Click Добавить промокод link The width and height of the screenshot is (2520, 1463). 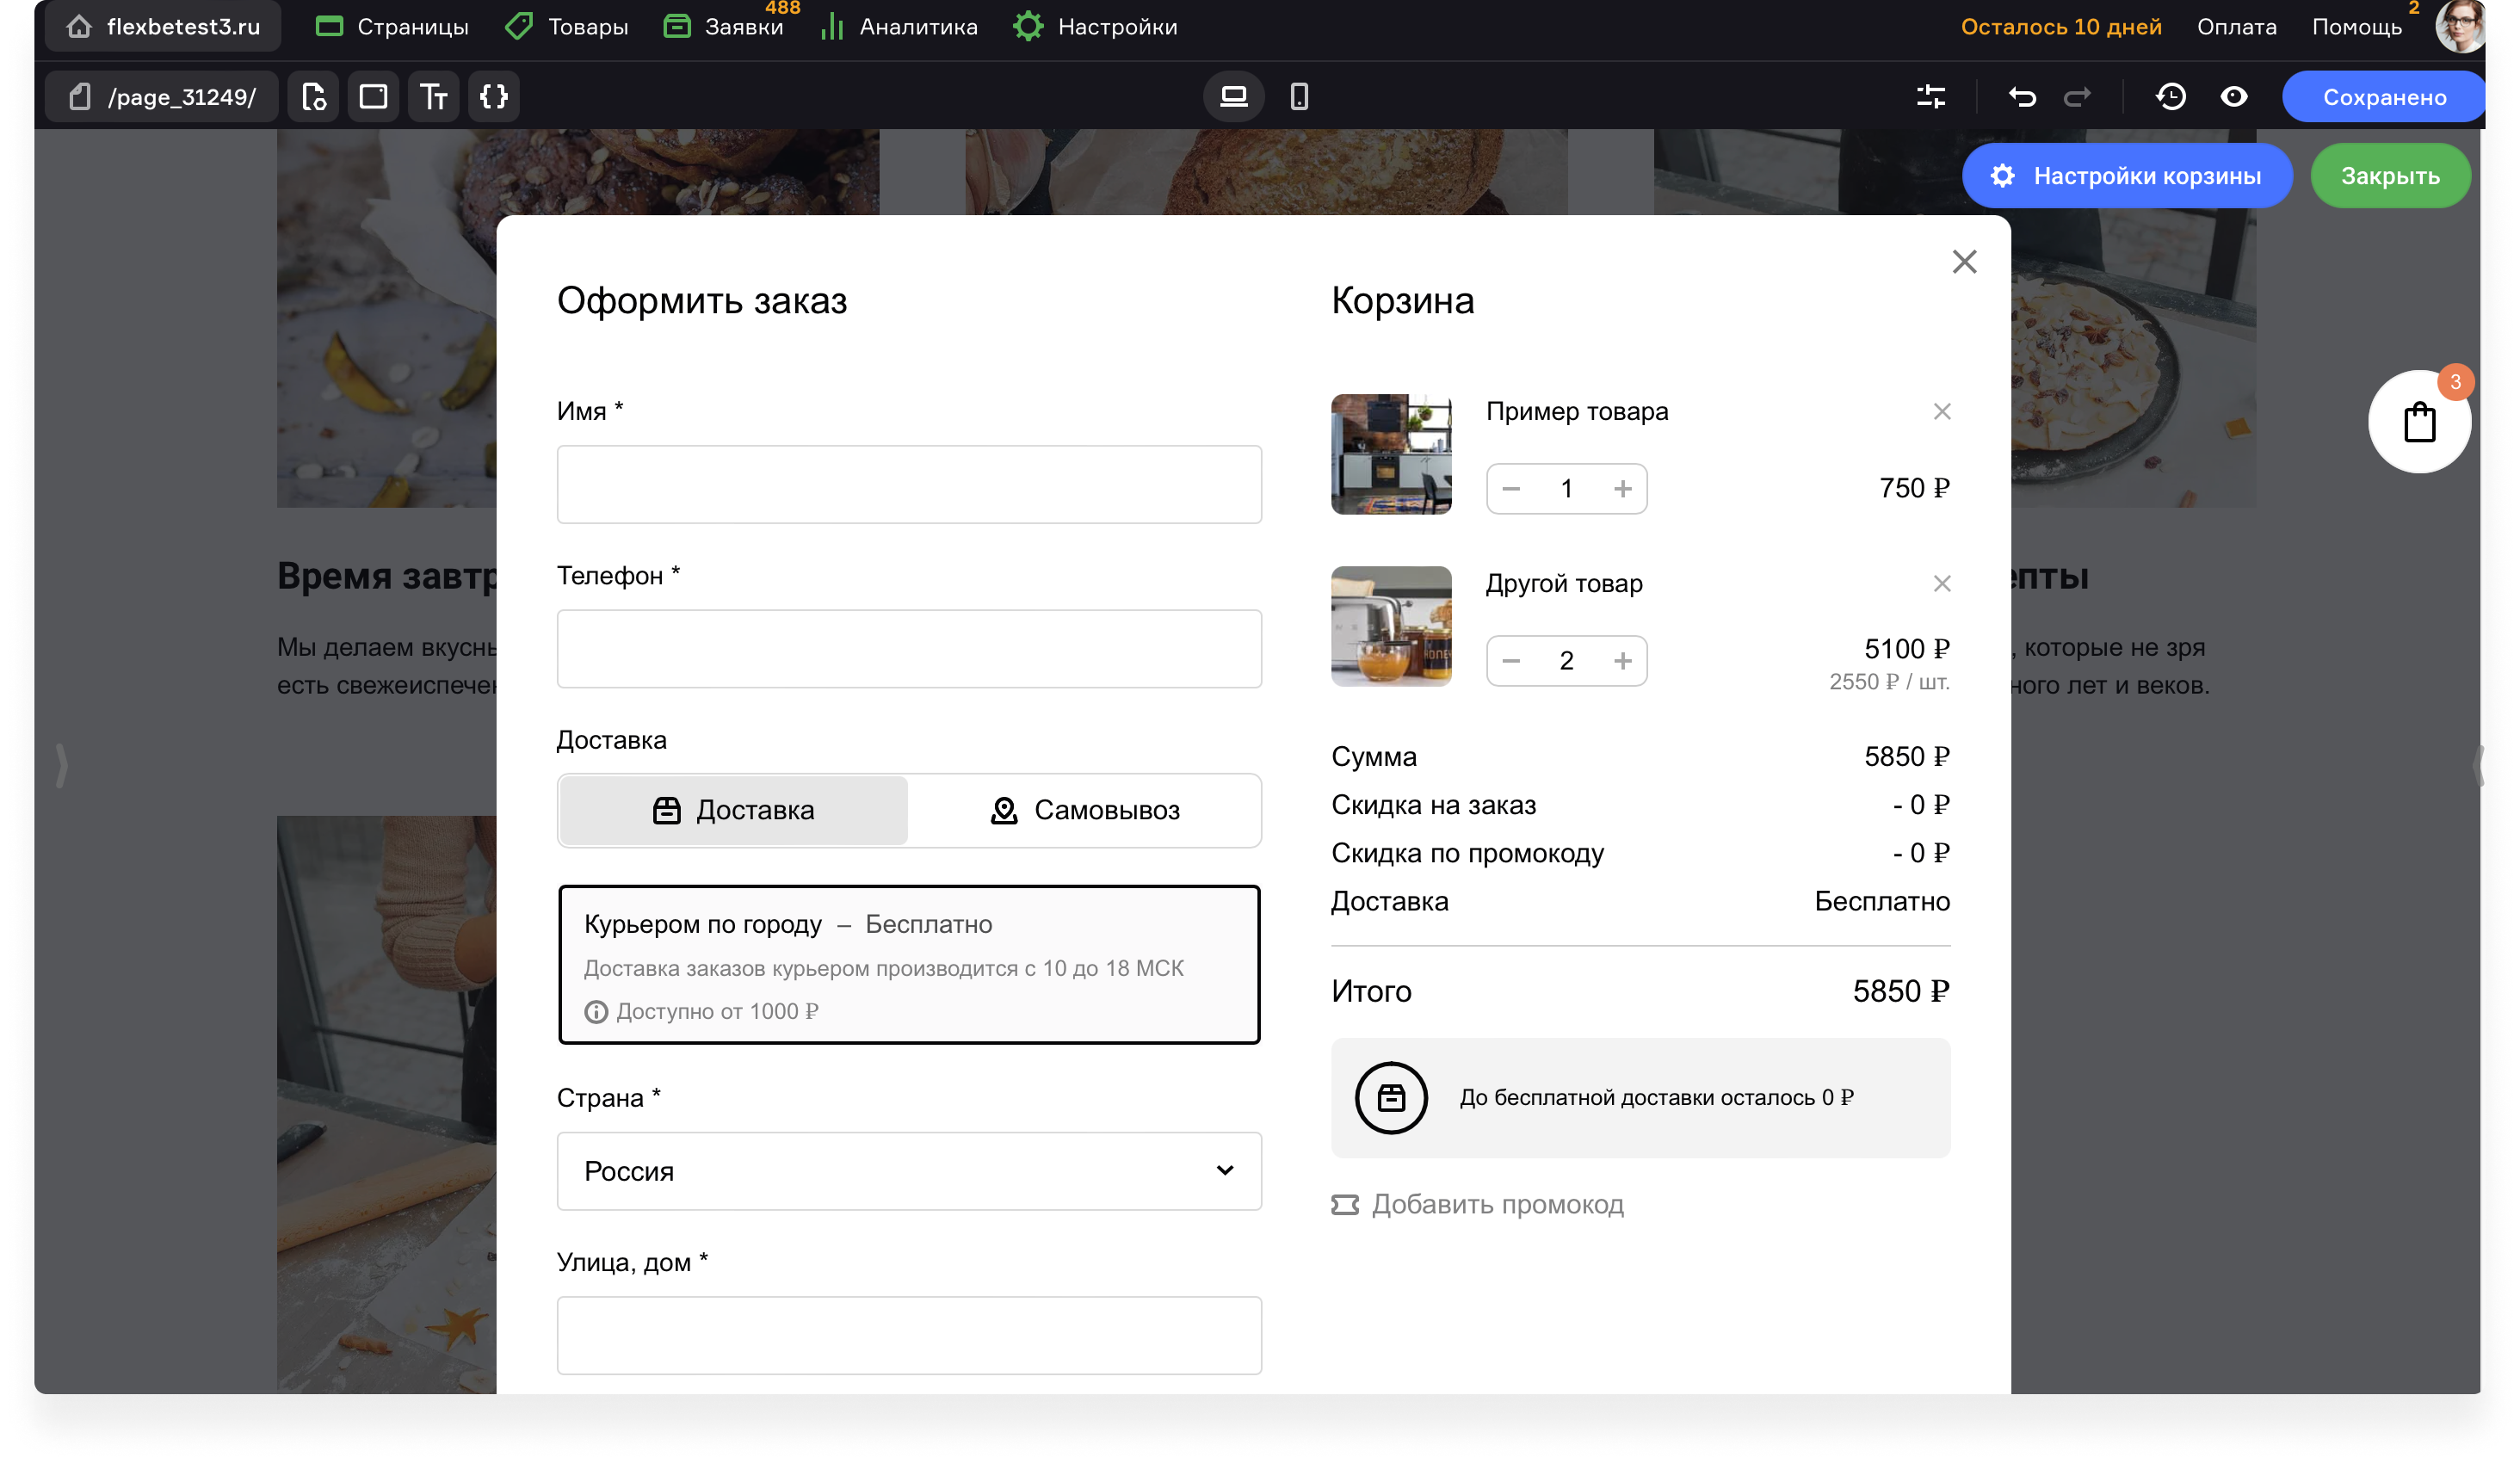(x=1478, y=1205)
